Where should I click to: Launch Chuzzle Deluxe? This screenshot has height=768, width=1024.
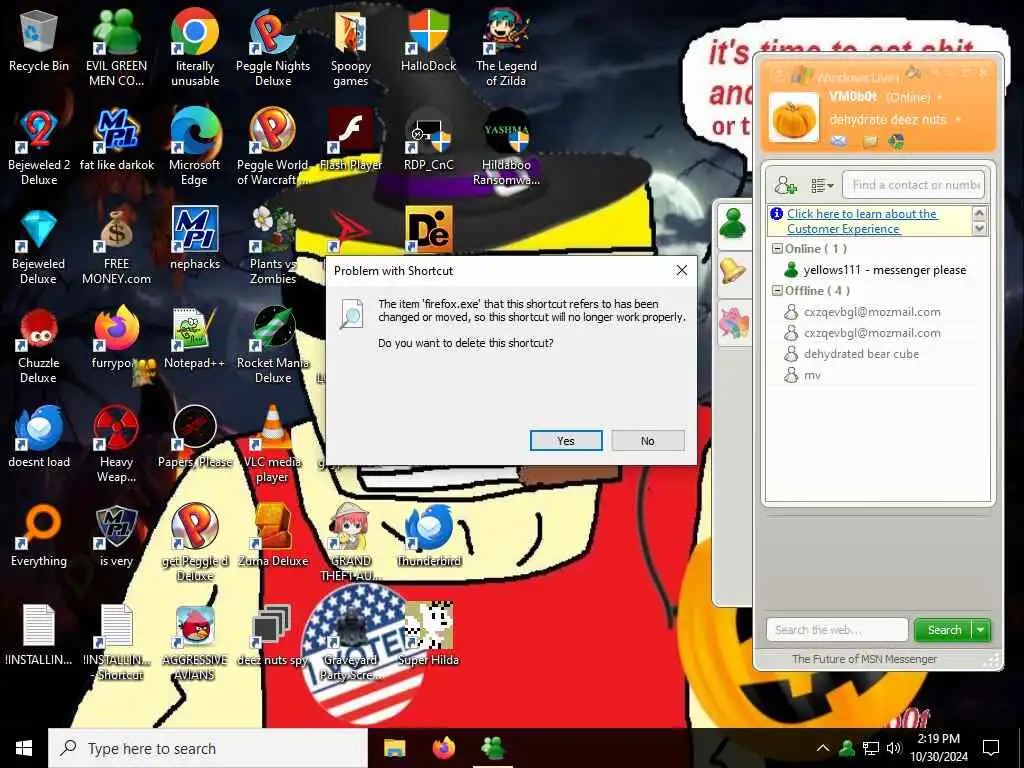pos(39,347)
